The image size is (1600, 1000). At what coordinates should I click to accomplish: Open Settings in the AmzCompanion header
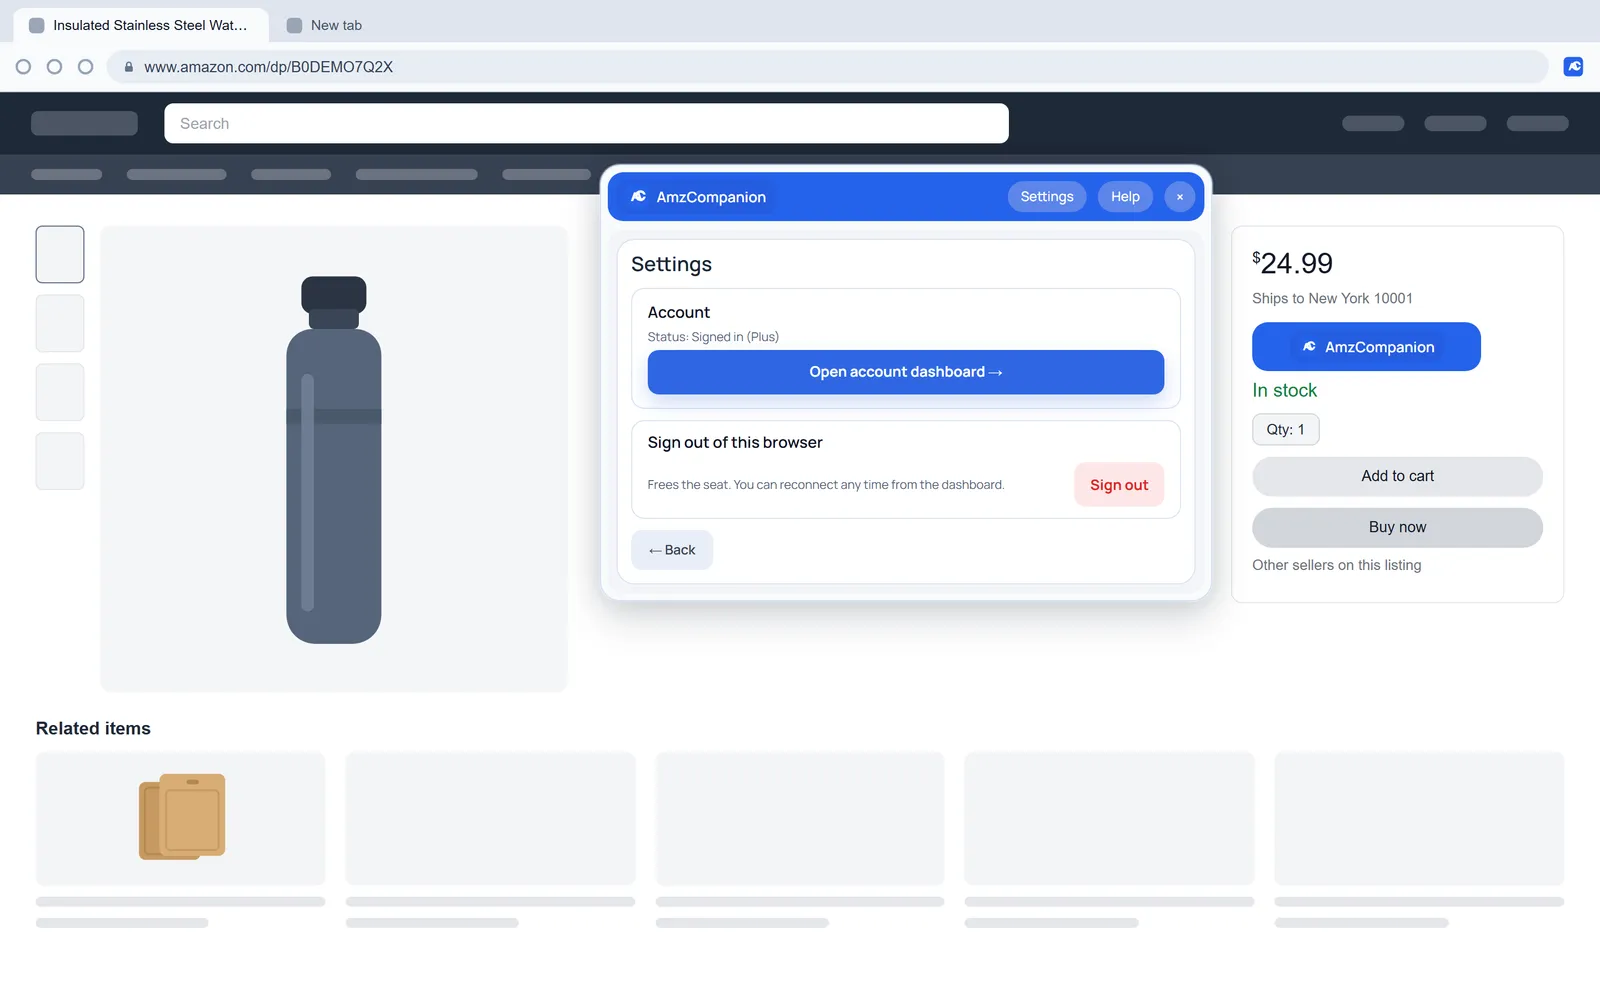[x=1047, y=197]
